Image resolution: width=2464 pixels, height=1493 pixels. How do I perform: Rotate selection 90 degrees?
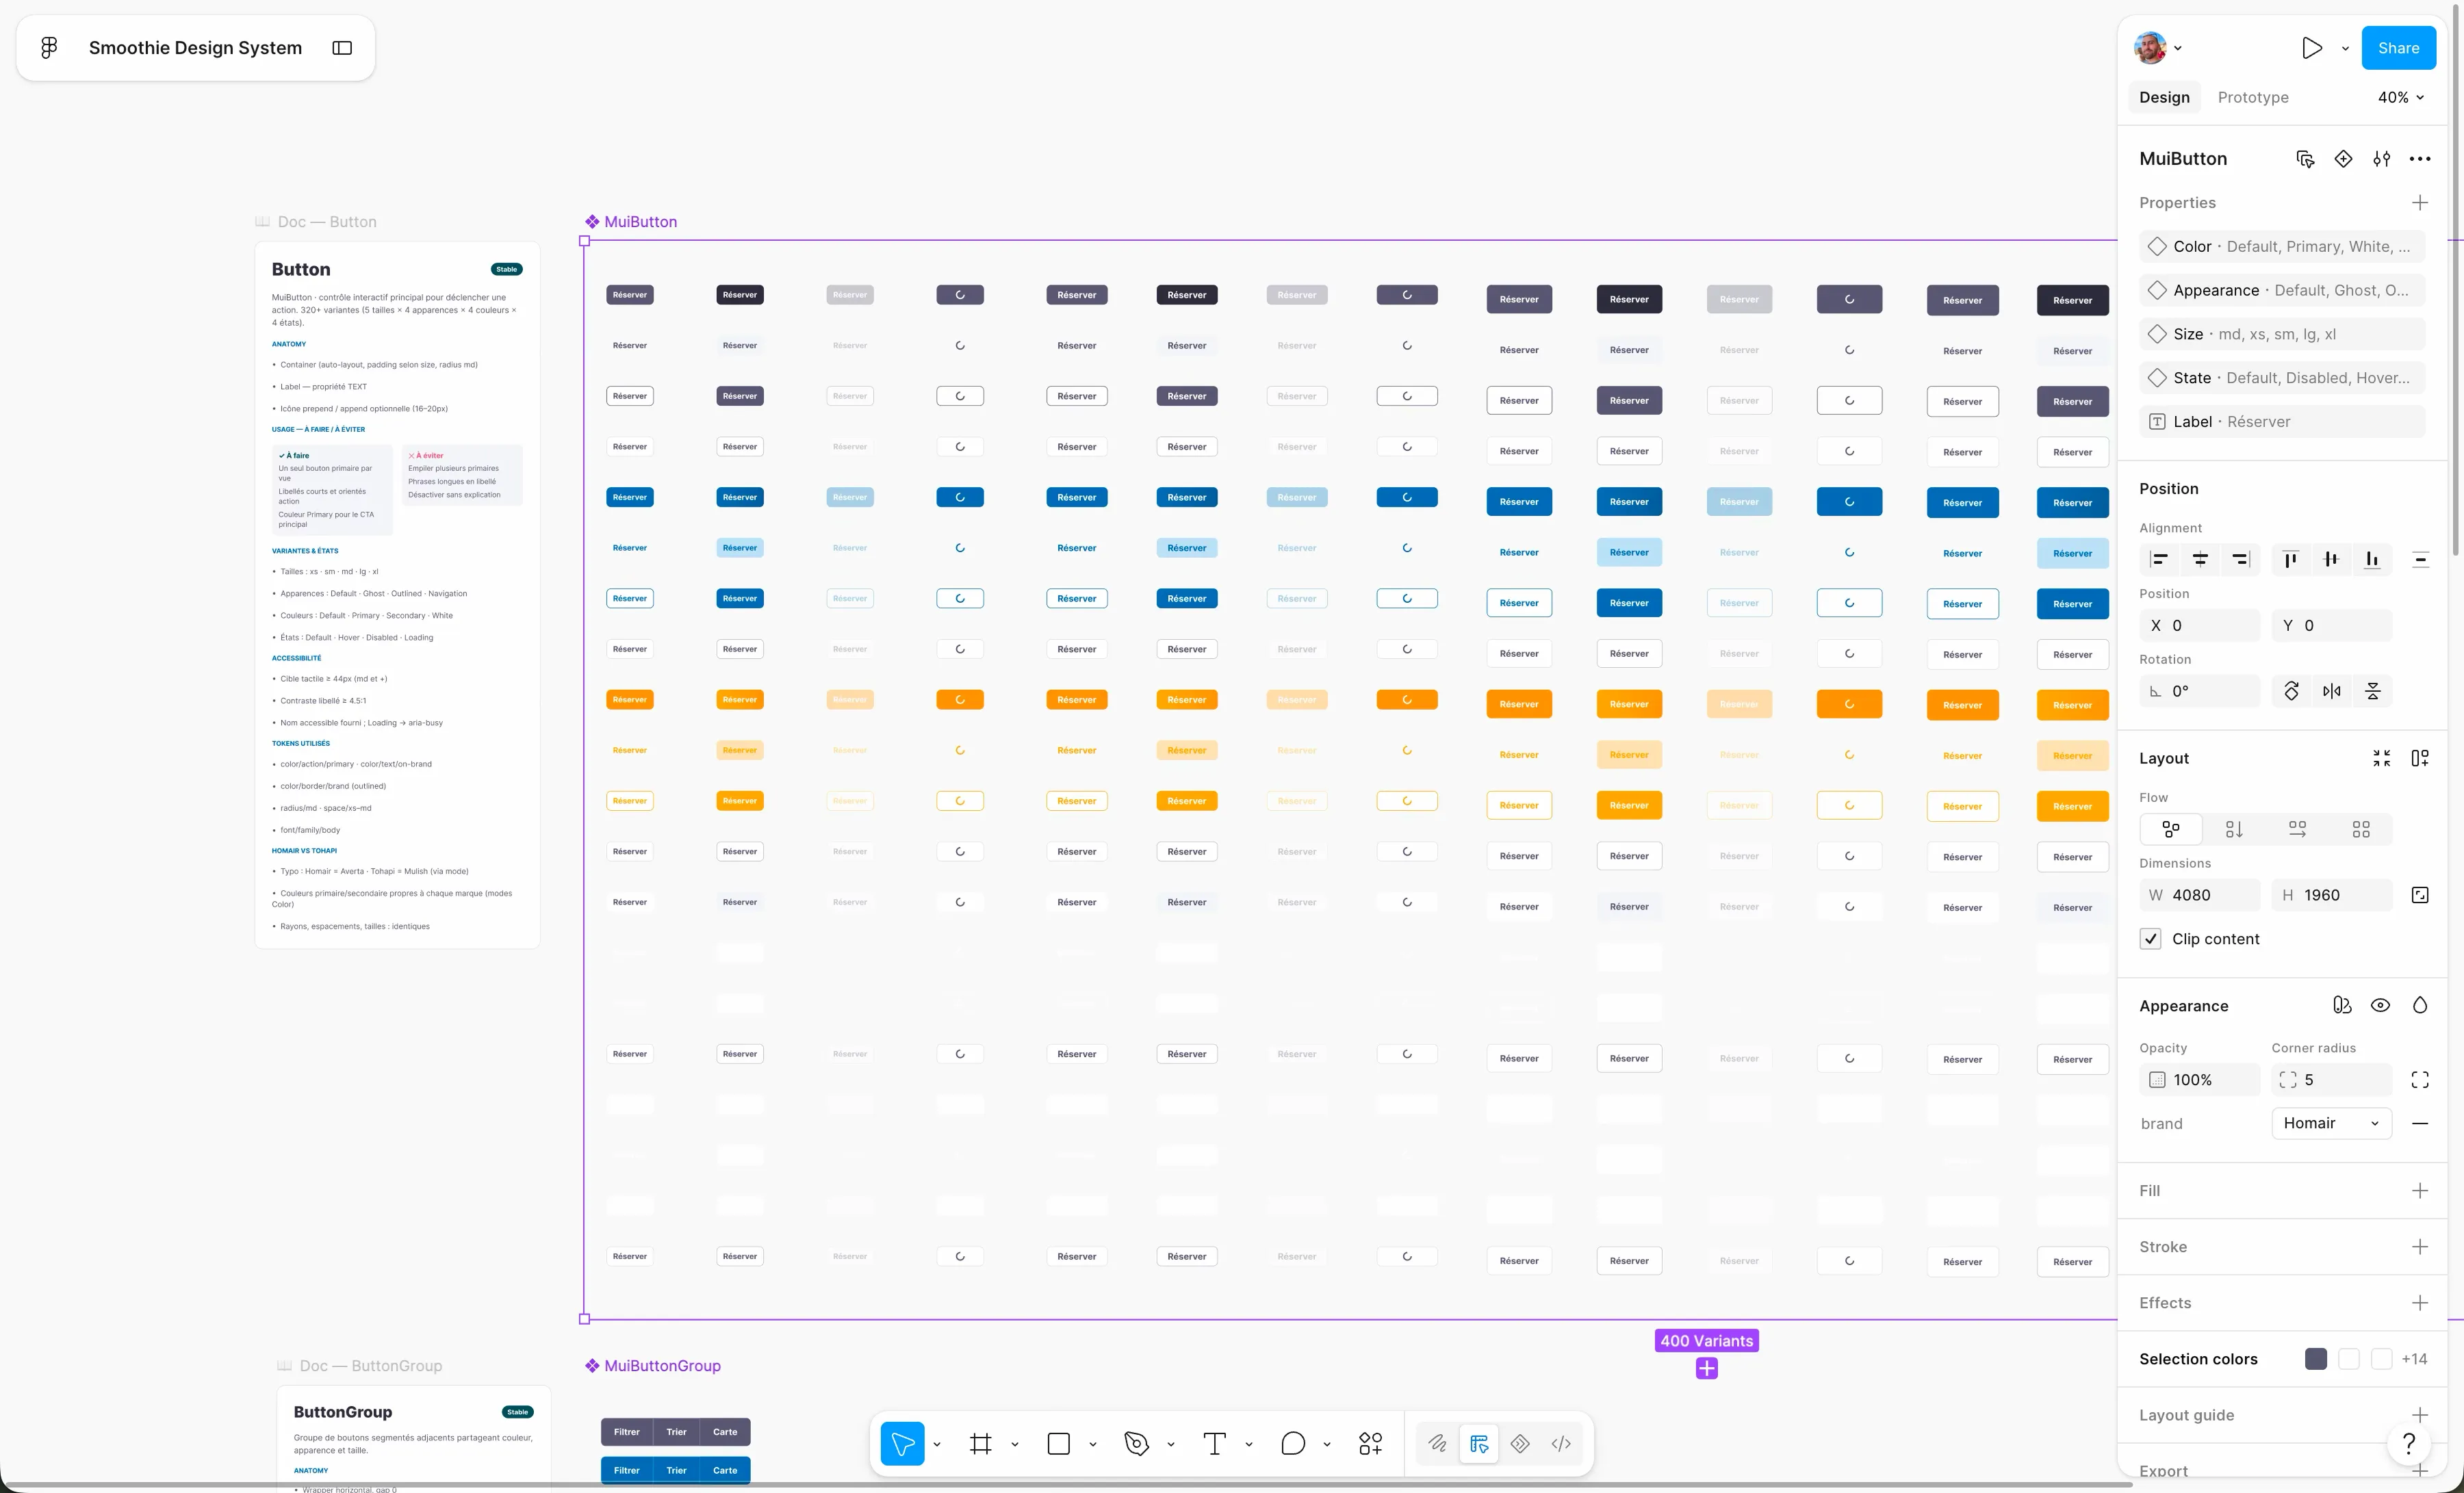coord(2291,690)
